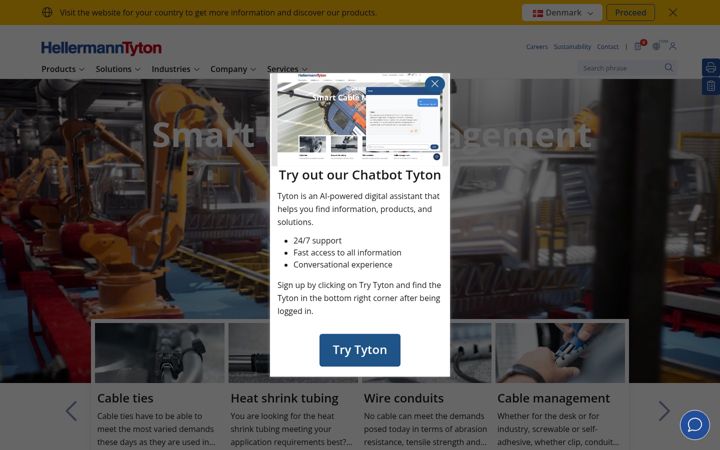
Task: Close the Chatbot Tyton popup
Action: coord(434,84)
